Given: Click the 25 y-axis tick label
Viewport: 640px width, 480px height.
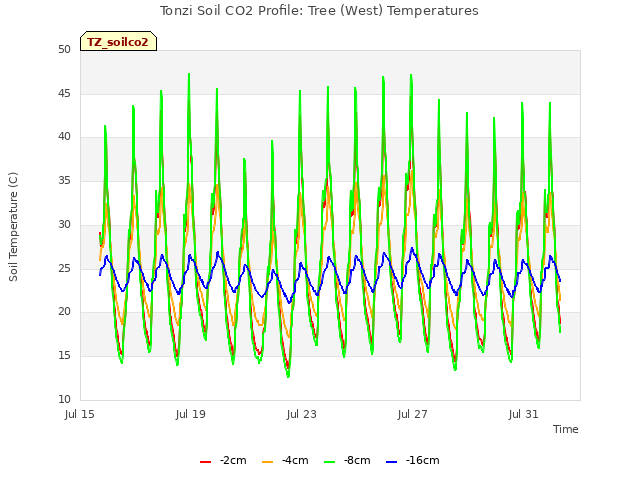Looking at the screenshot, I should pyautogui.click(x=64, y=268).
